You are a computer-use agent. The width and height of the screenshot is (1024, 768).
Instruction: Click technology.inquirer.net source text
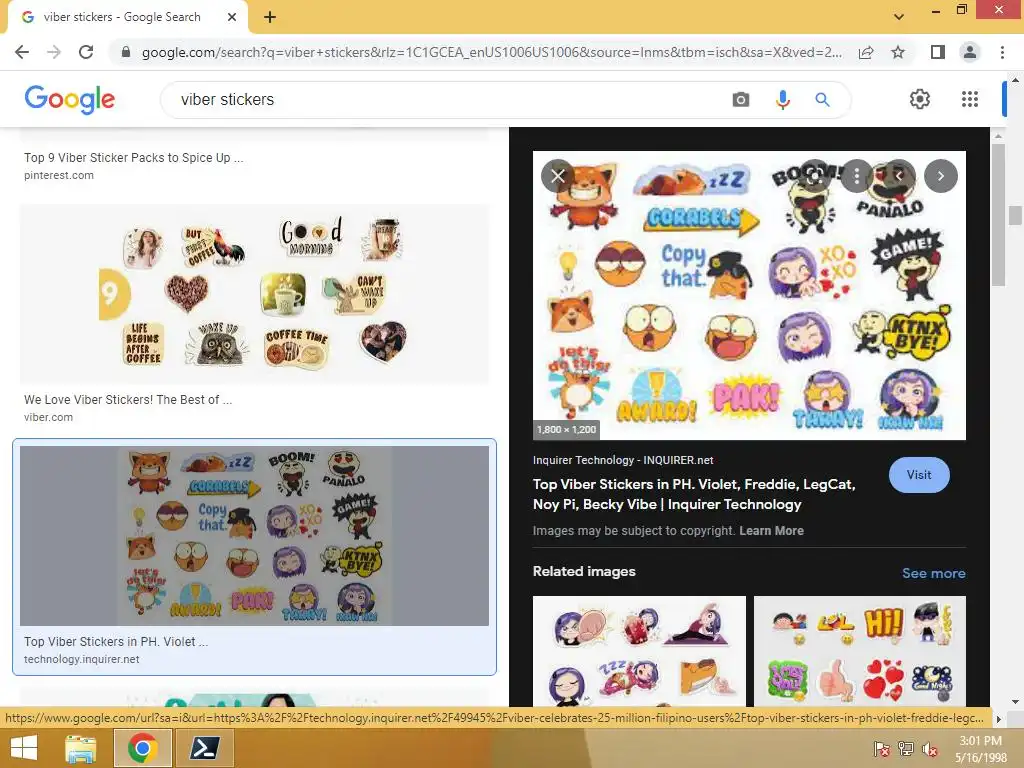[82, 659]
